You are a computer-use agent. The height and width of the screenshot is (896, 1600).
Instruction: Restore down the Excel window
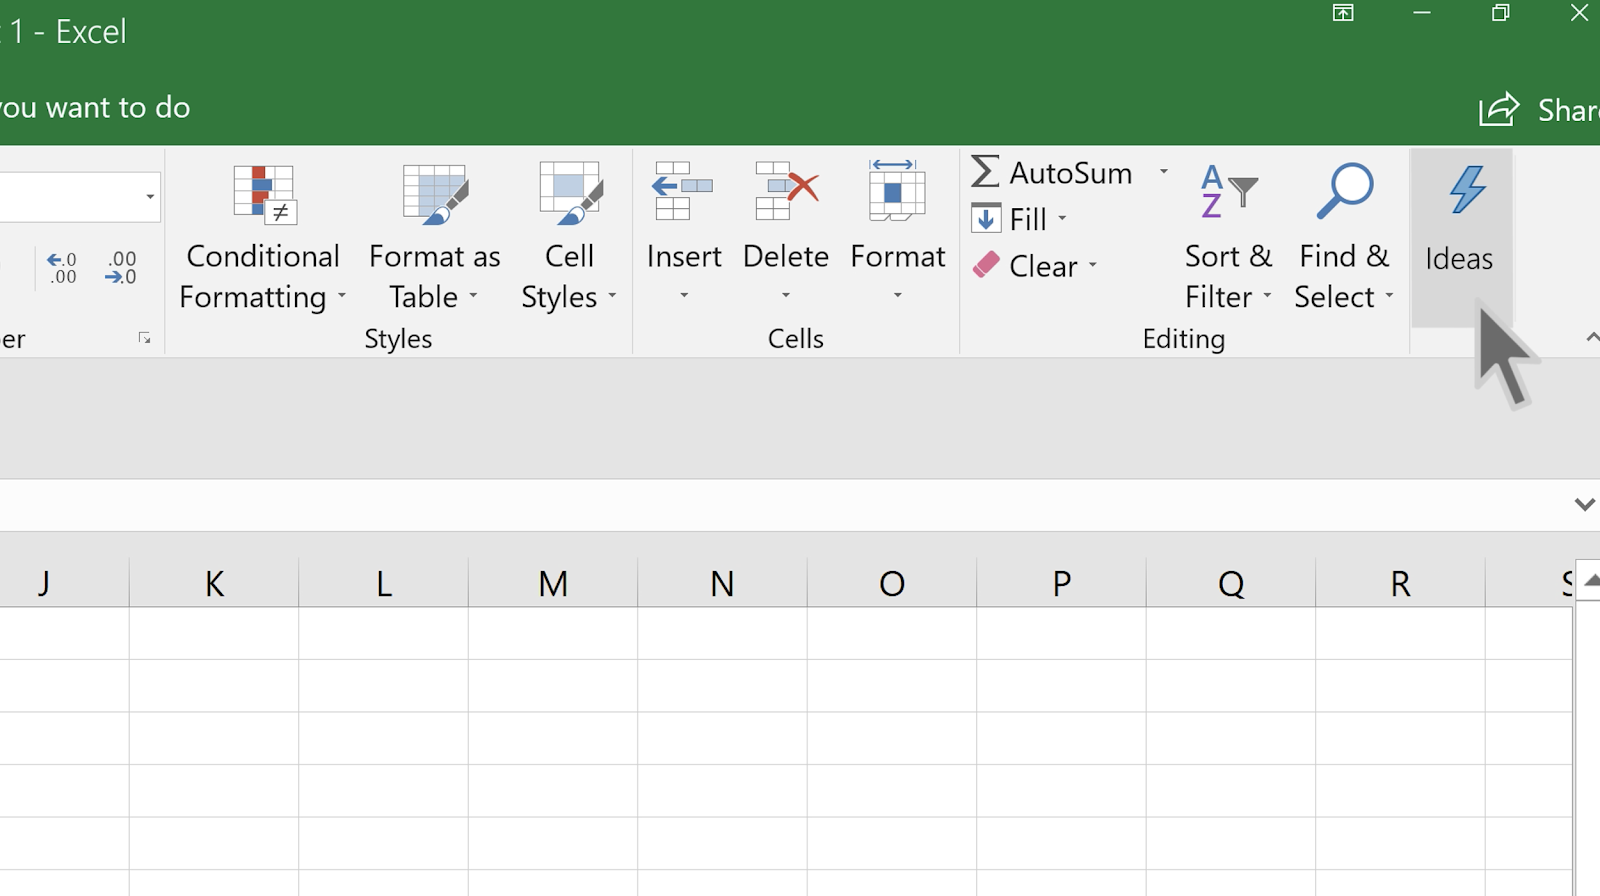(1500, 13)
